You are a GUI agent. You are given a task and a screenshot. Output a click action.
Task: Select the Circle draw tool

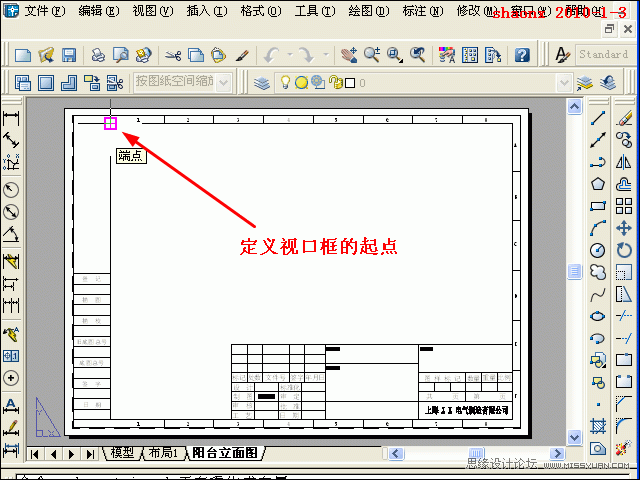598,250
